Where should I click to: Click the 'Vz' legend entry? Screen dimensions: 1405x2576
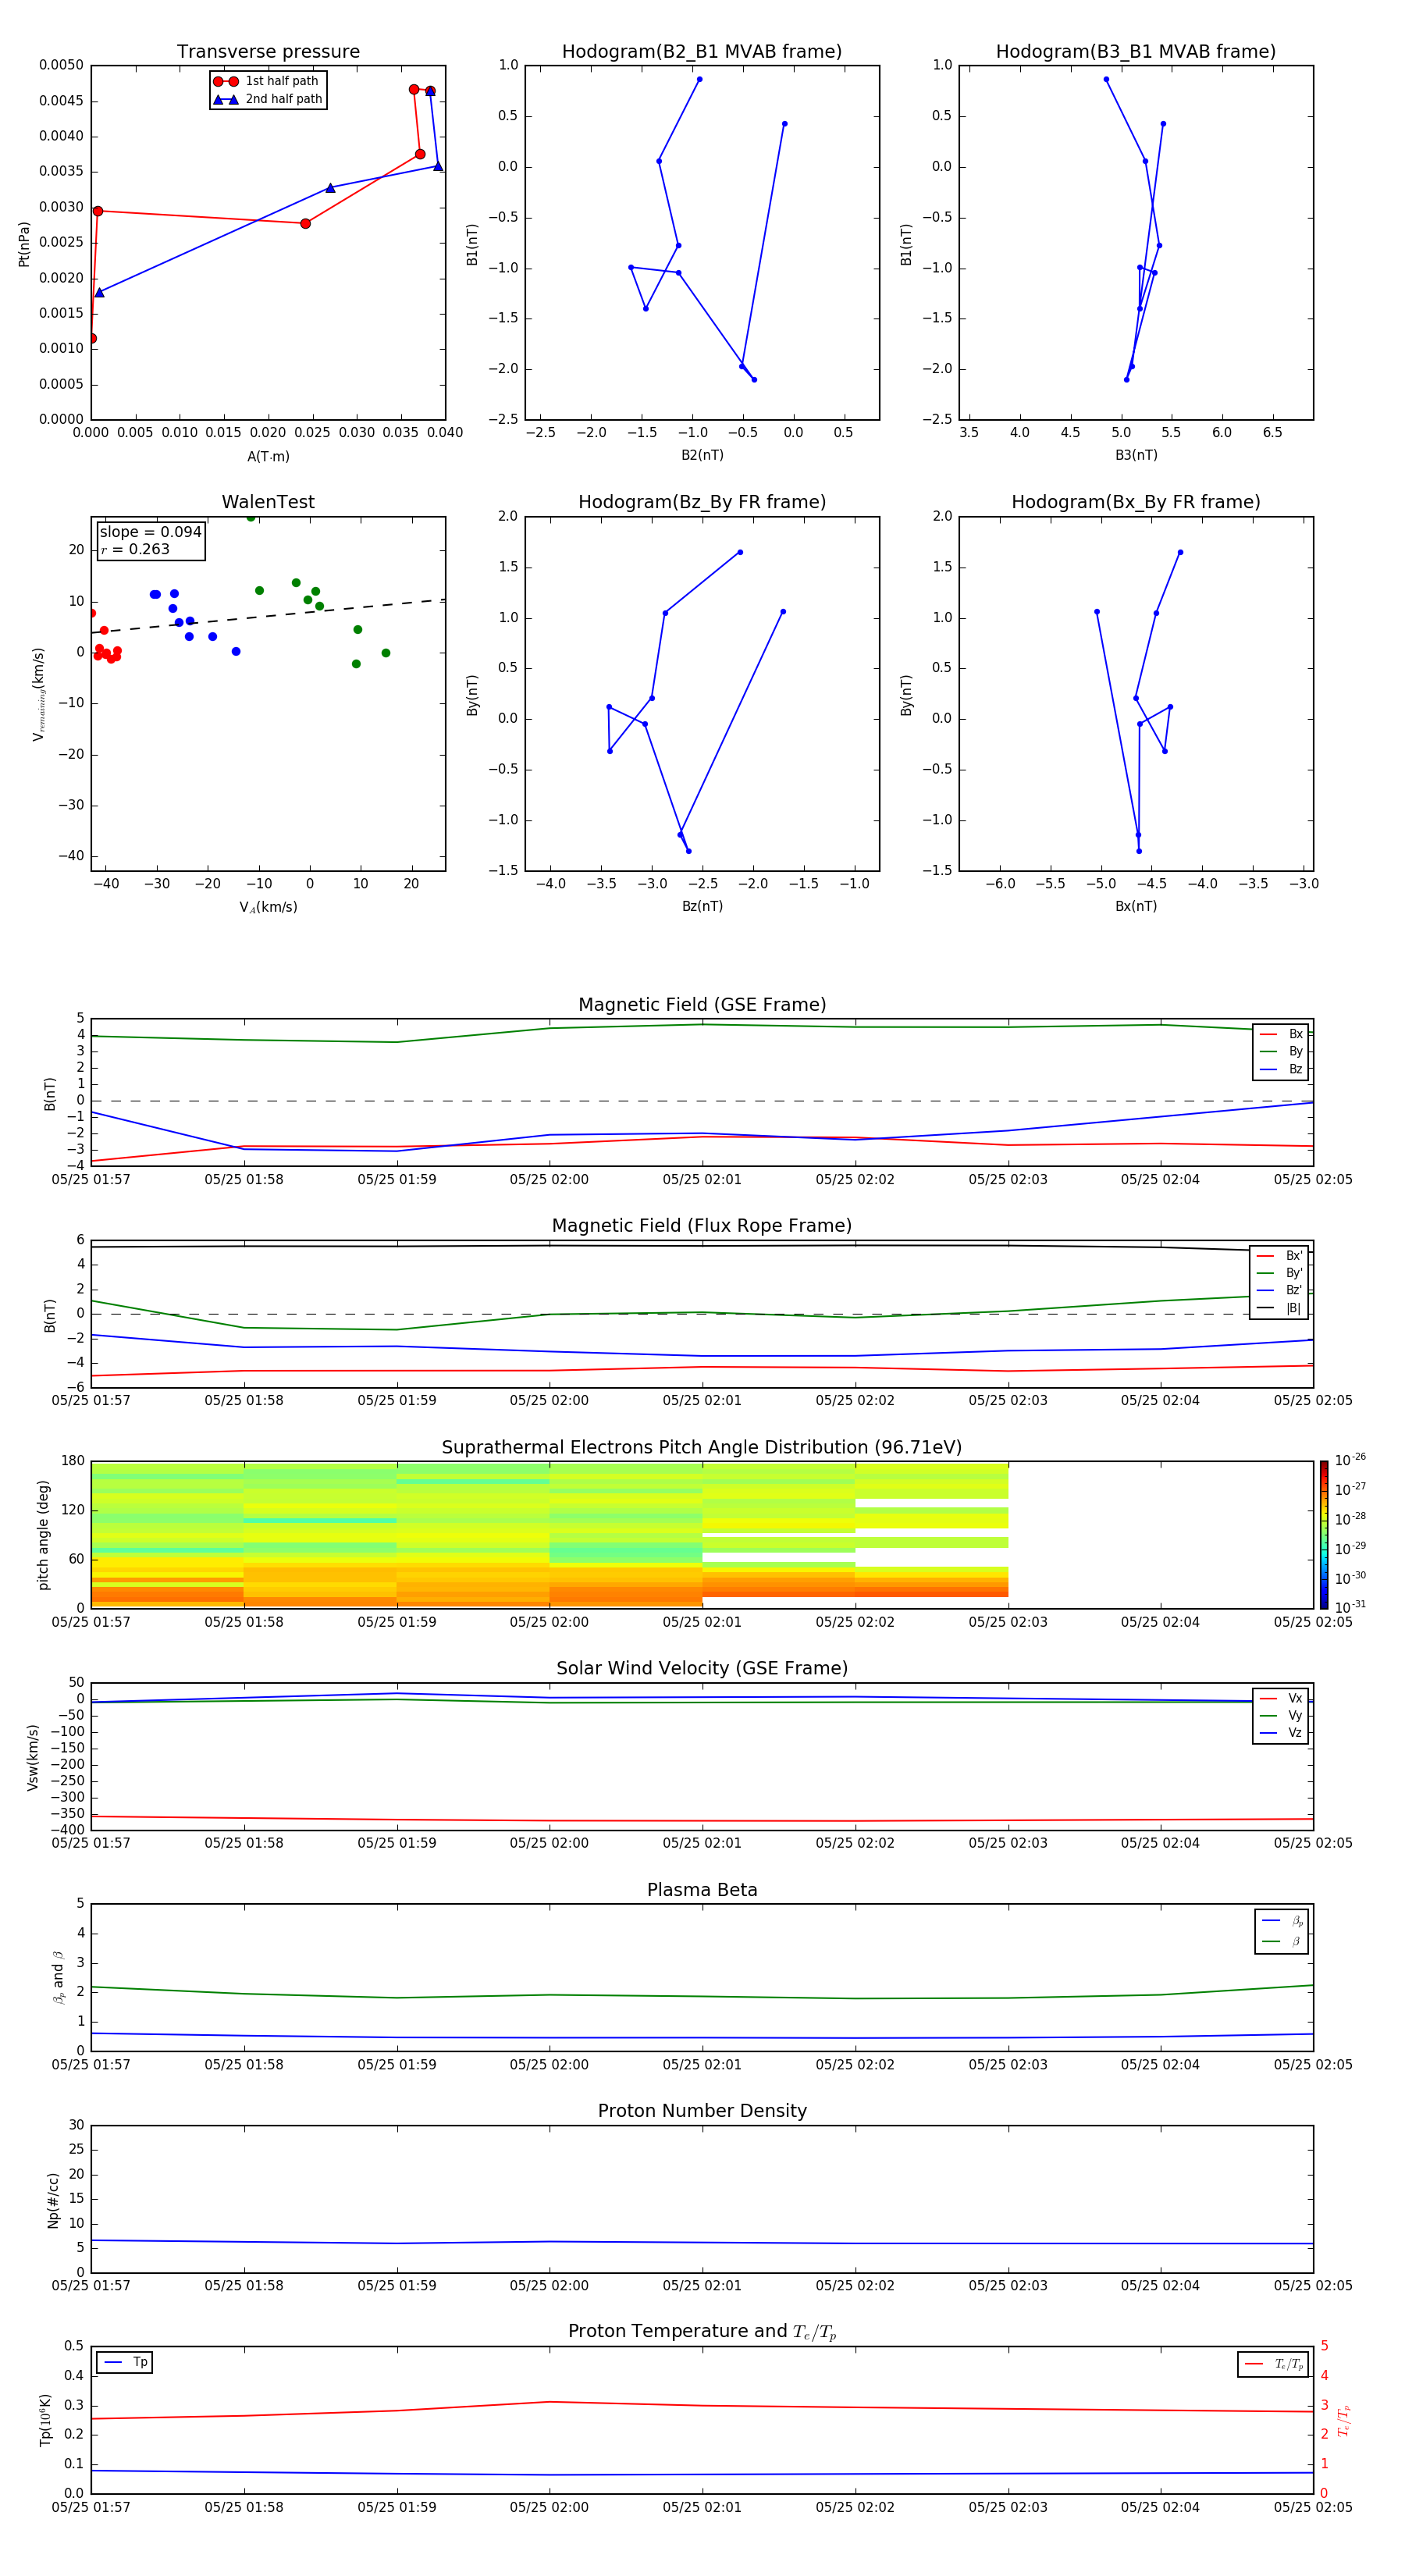tap(1281, 1733)
